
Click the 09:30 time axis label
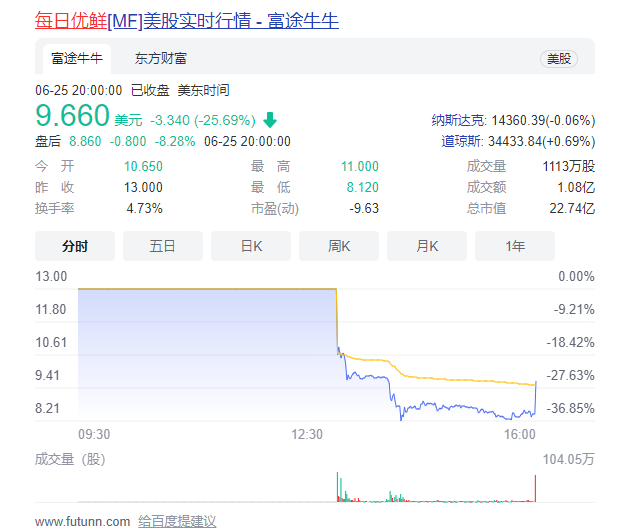click(x=94, y=434)
